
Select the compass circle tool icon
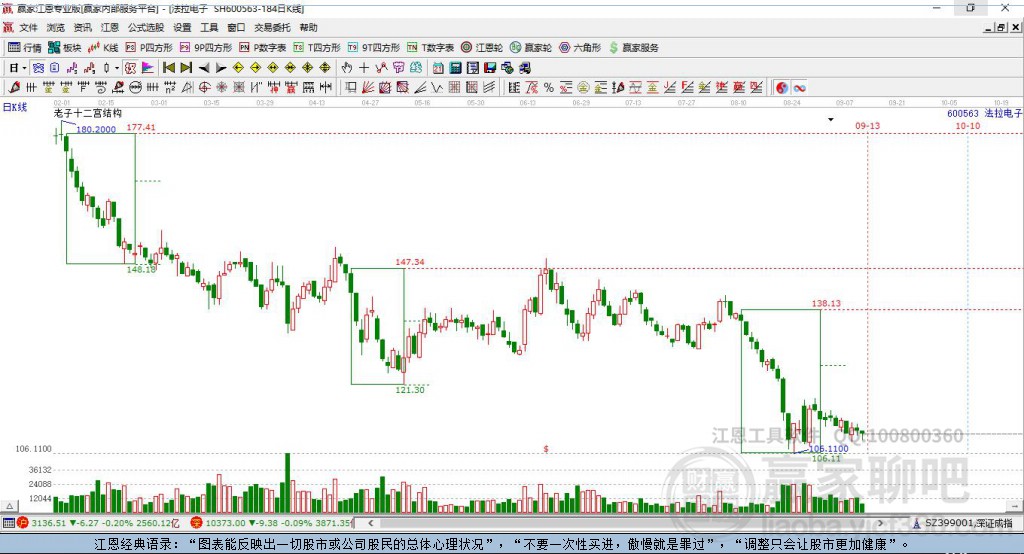[x=204, y=88]
